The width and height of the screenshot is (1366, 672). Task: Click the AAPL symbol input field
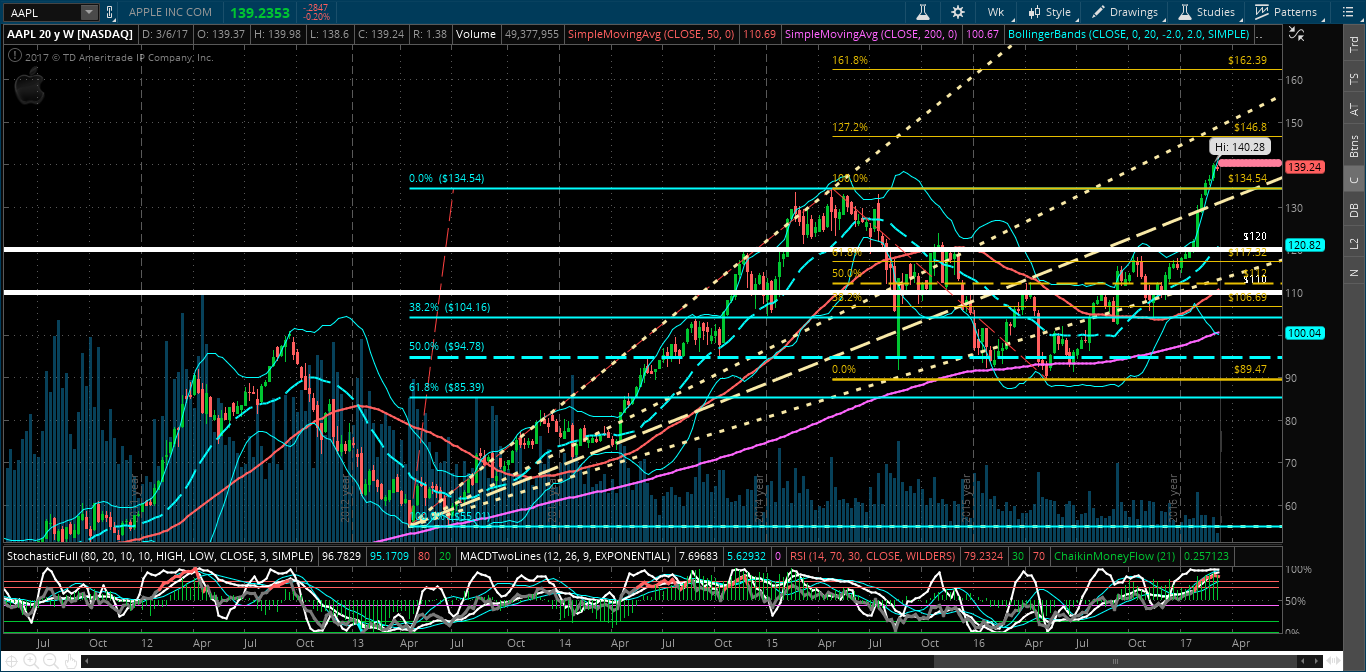click(41, 12)
